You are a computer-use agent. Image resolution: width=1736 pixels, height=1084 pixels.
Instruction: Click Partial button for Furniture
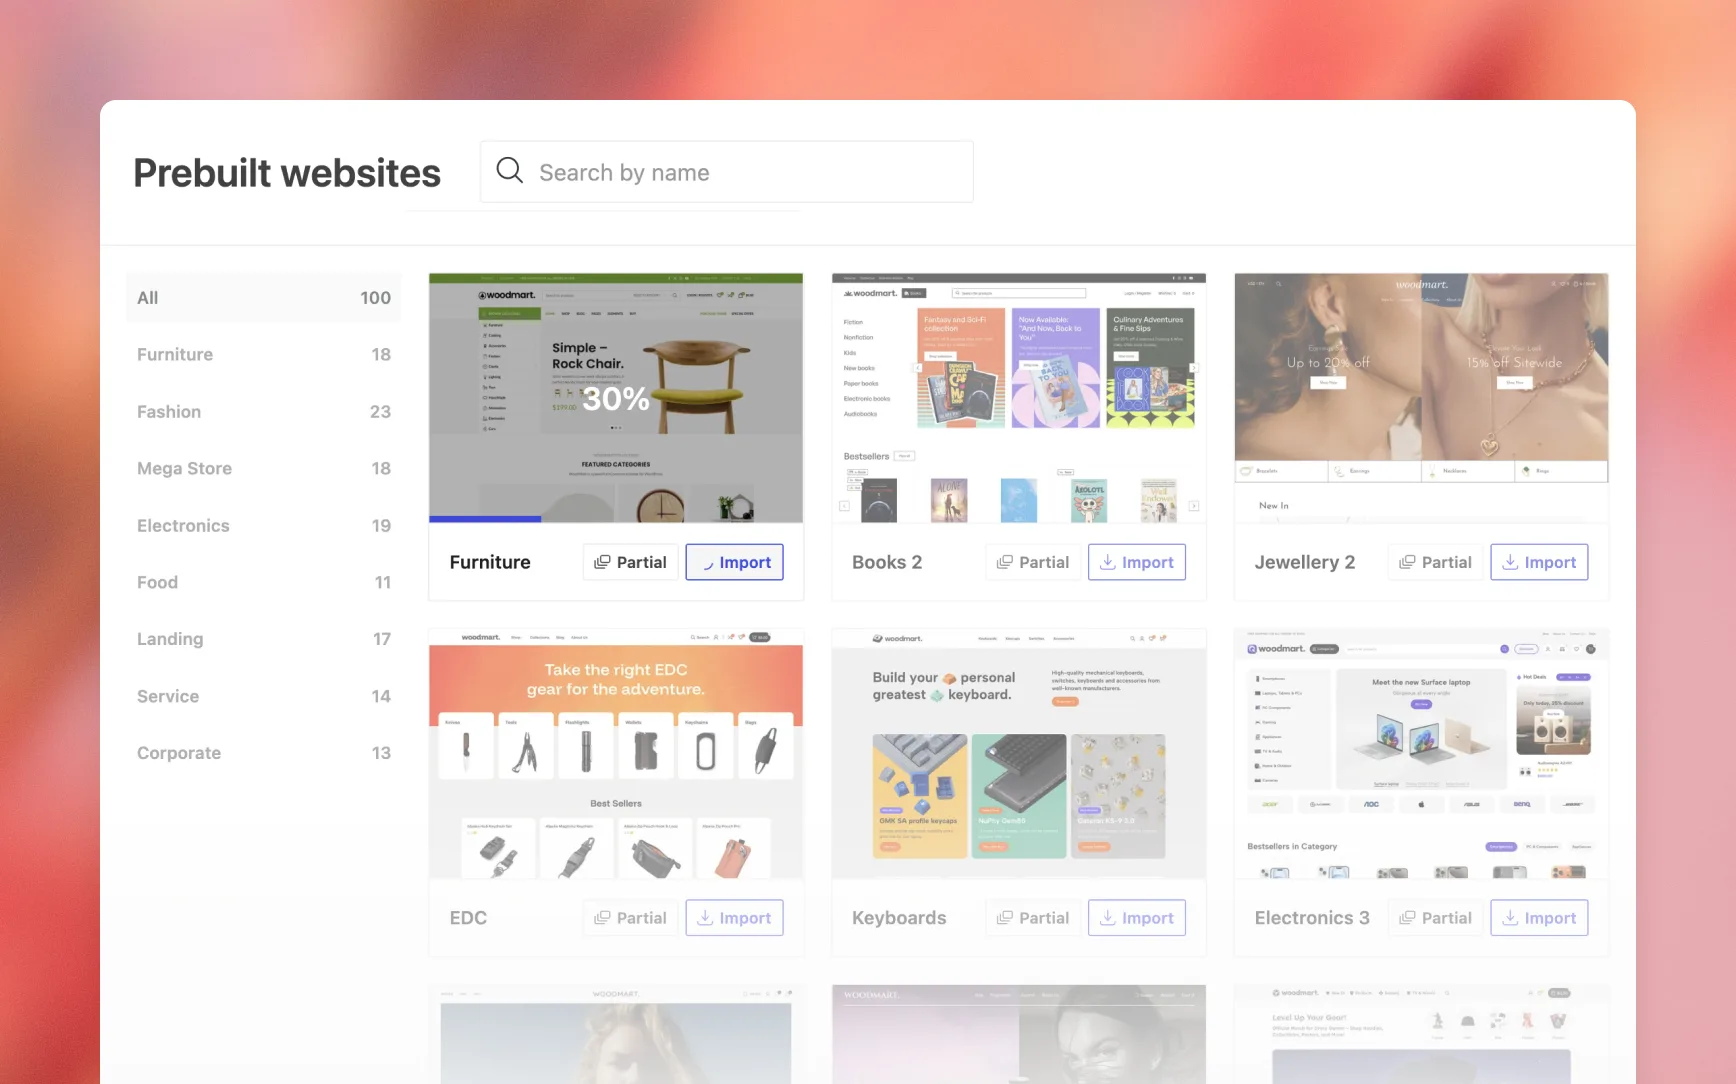point(631,562)
